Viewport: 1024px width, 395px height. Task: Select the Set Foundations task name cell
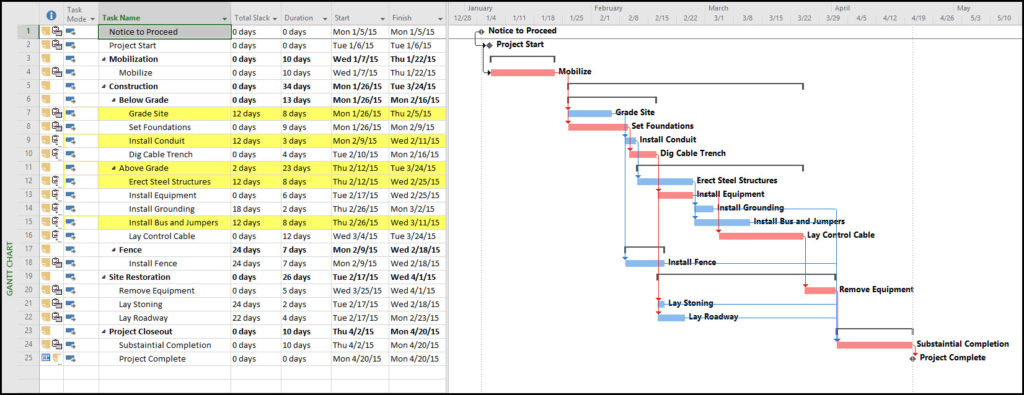point(165,127)
